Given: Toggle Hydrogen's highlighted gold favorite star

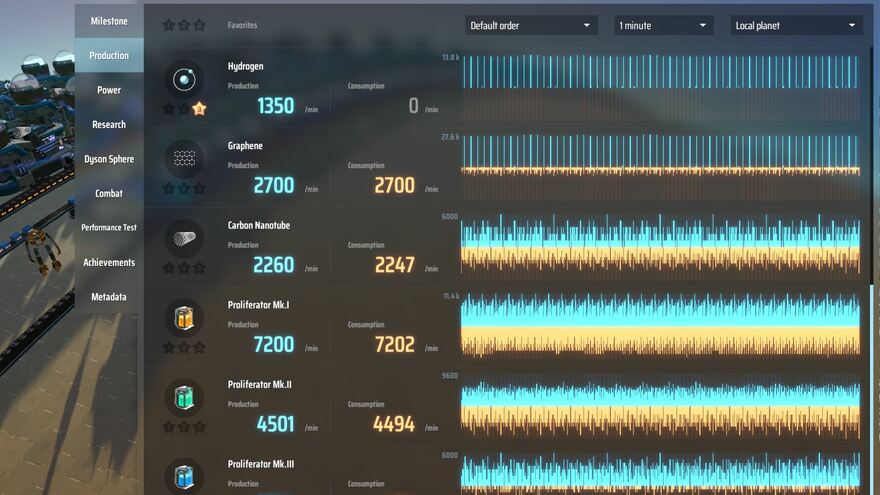Looking at the screenshot, I should (x=199, y=108).
